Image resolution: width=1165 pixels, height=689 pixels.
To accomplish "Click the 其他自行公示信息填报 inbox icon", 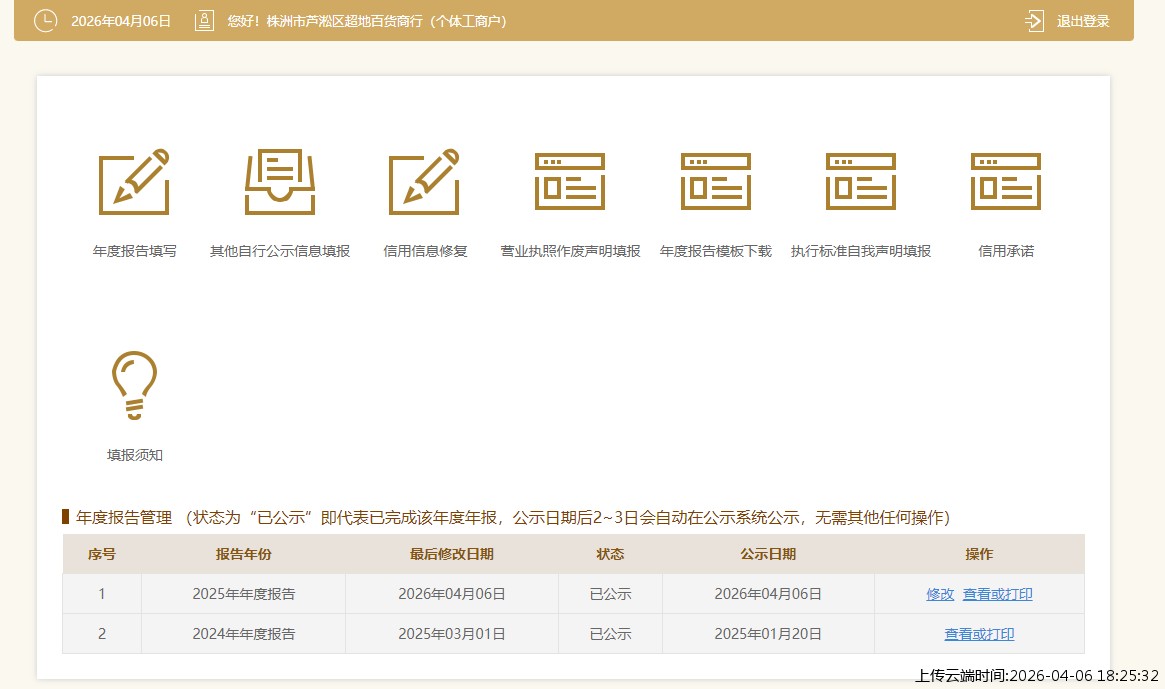I will (280, 182).
